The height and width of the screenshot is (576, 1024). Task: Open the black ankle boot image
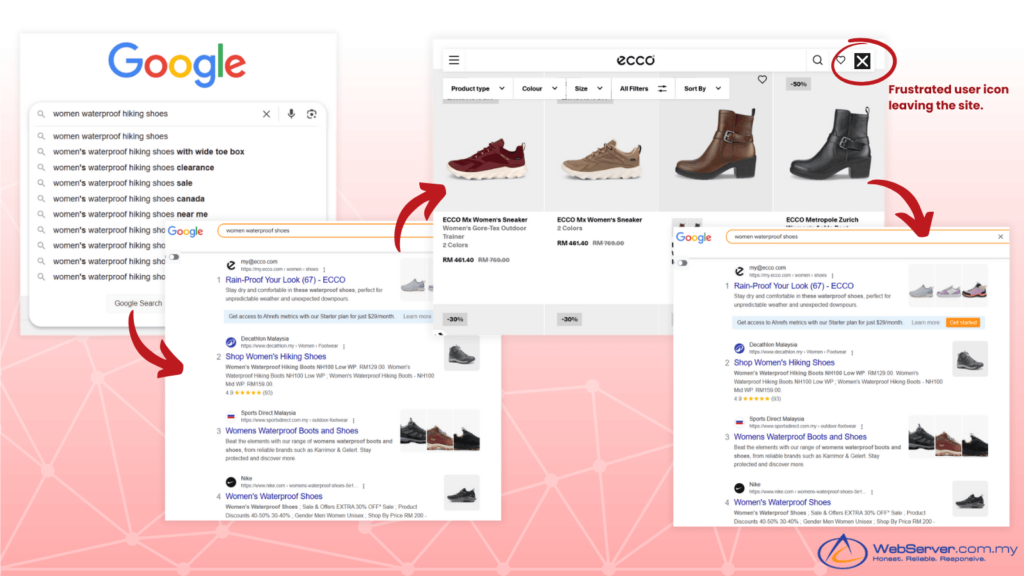(x=831, y=144)
